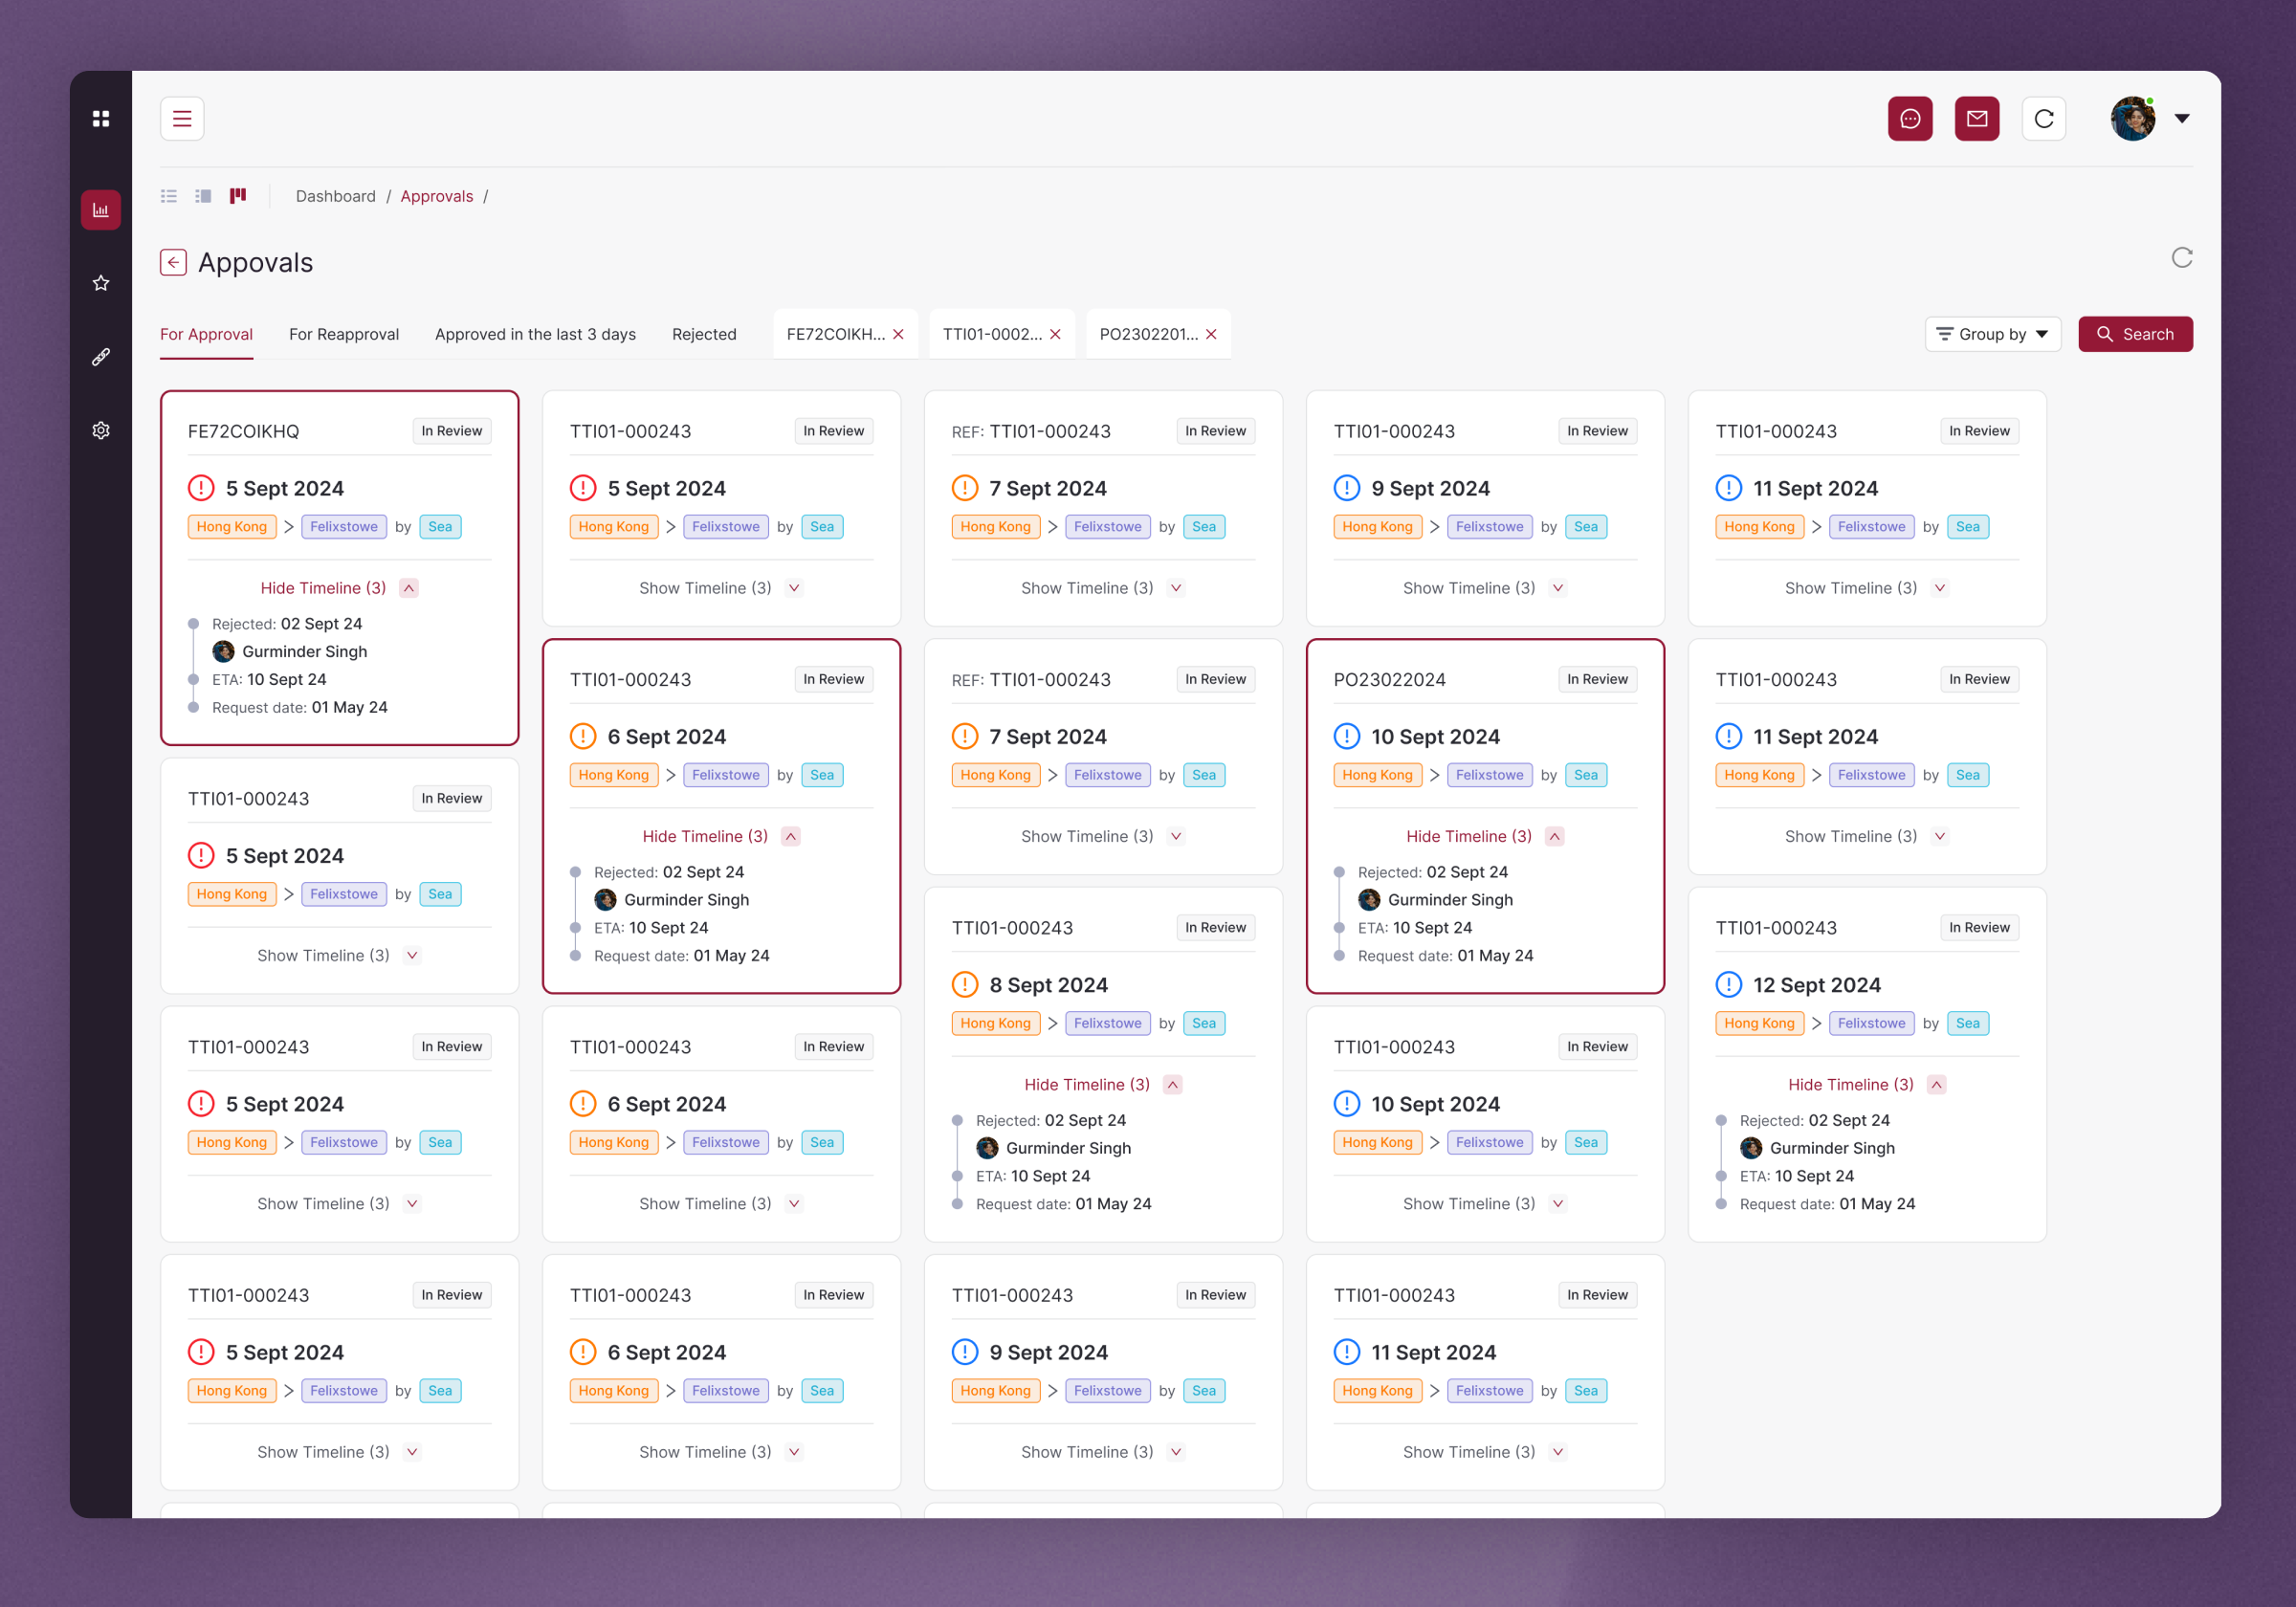Viewport: 2296px width, 1607px height.
Task: Switch to kanban board view icon
Action: pyautogui.click(x=238, y=196)
